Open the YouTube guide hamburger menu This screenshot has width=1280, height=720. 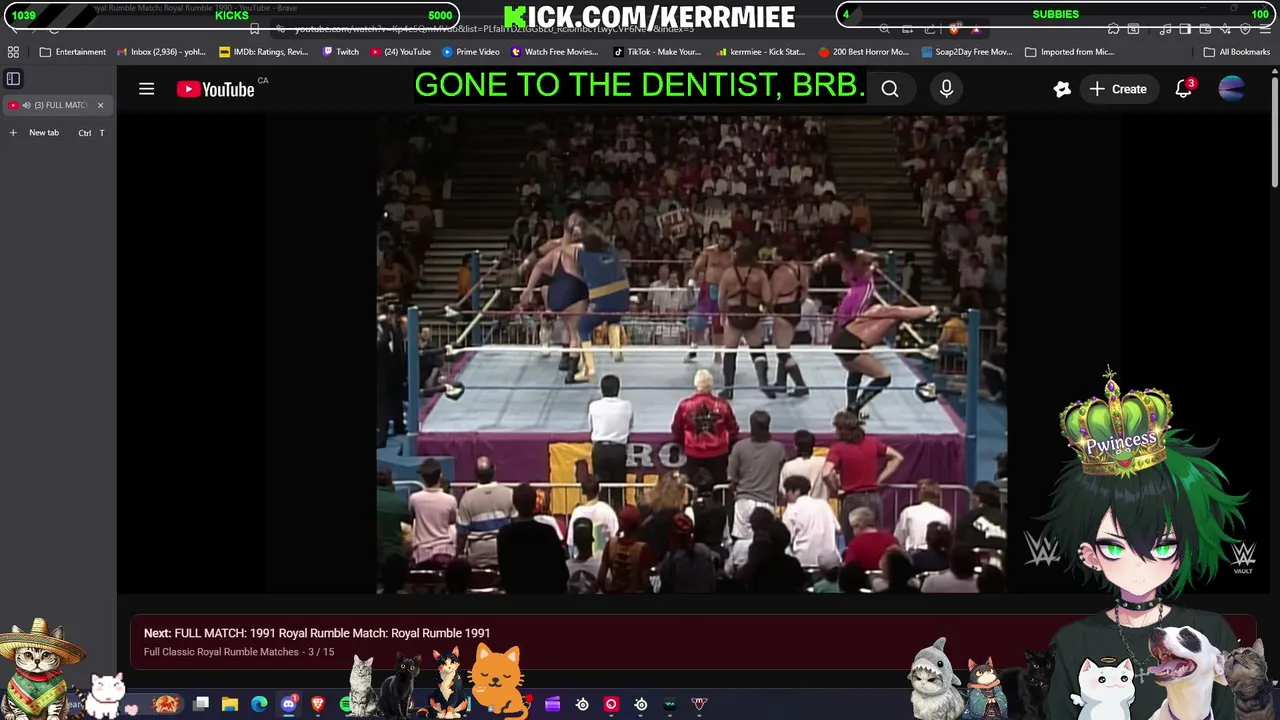click(x=147, y=89)
